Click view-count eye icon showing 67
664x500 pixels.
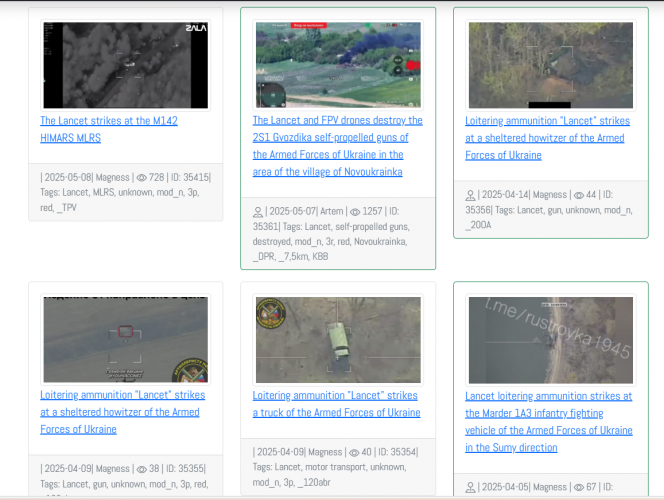578,487
